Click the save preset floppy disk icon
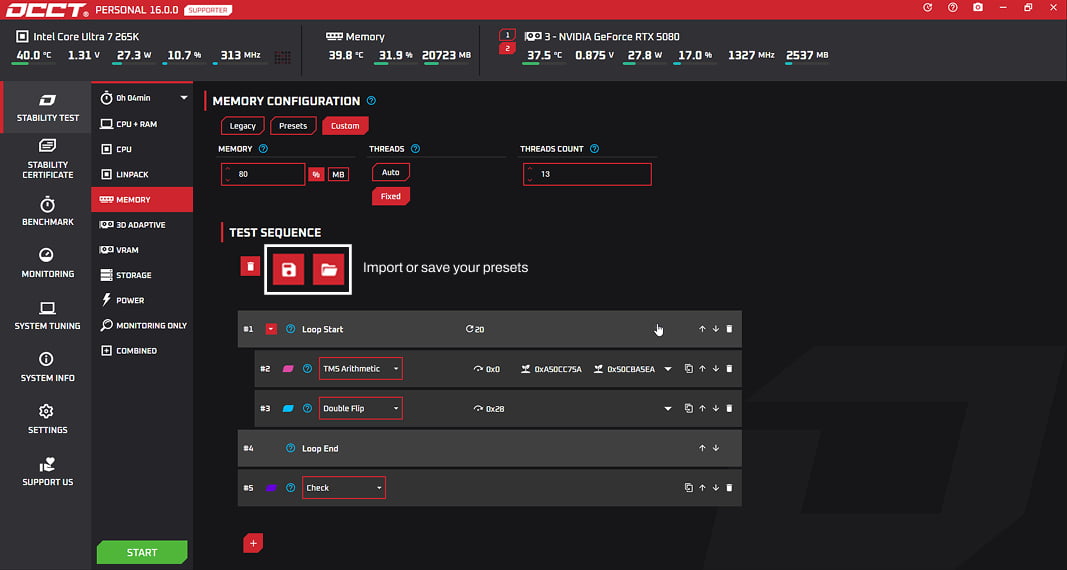 [288, 269]
